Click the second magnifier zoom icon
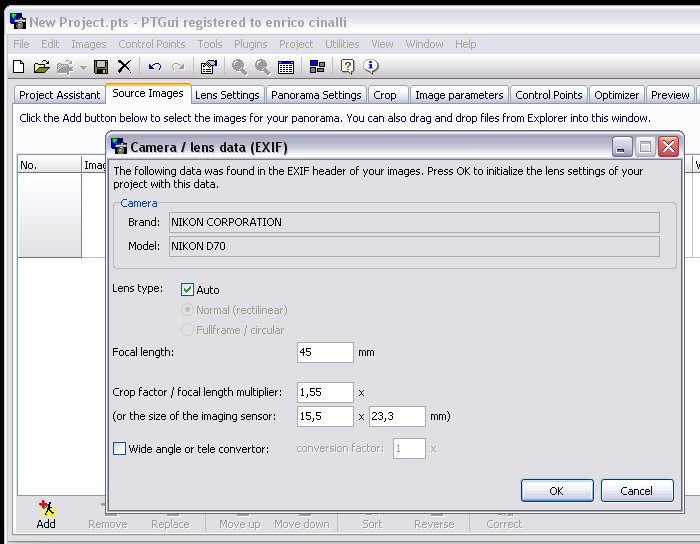 pyautogui.click(x=262, y=67)
